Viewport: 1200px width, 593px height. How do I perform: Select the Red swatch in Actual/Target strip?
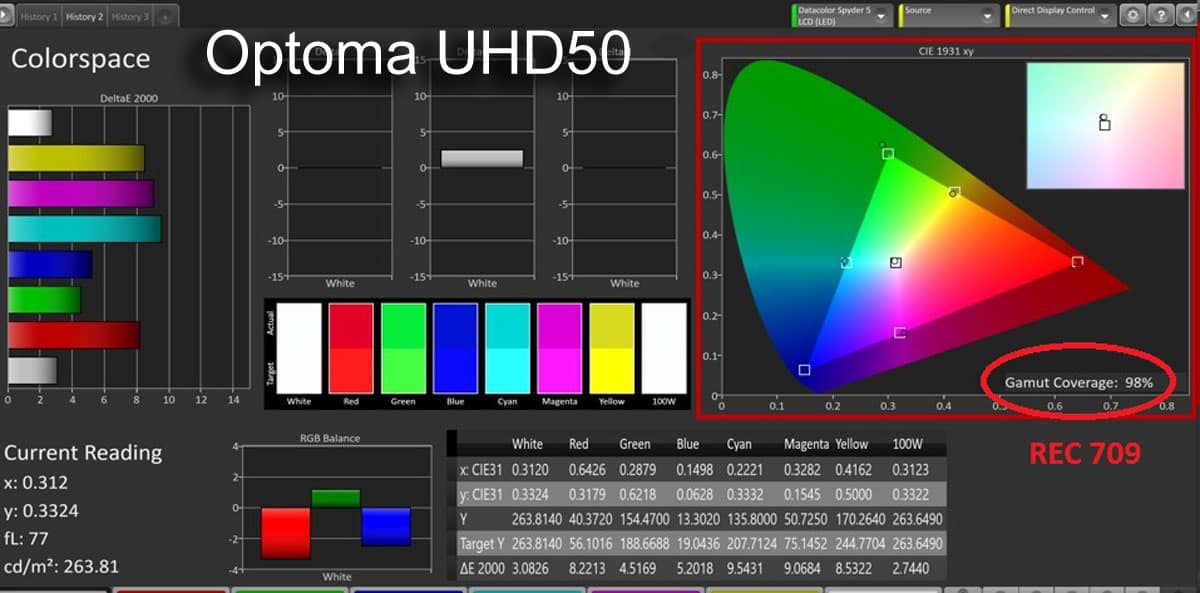click(351, 348)
